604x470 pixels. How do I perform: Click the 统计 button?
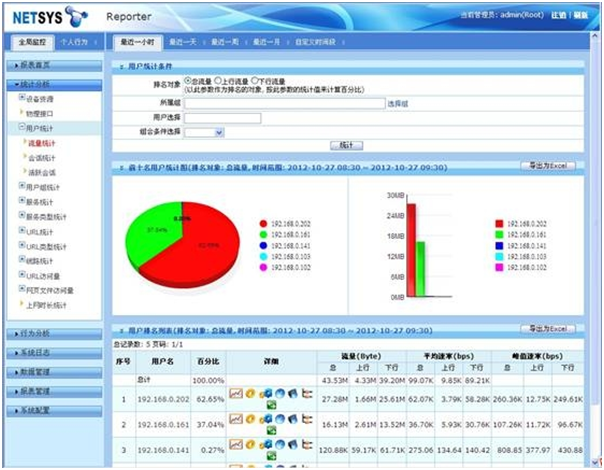coord(346,146)
